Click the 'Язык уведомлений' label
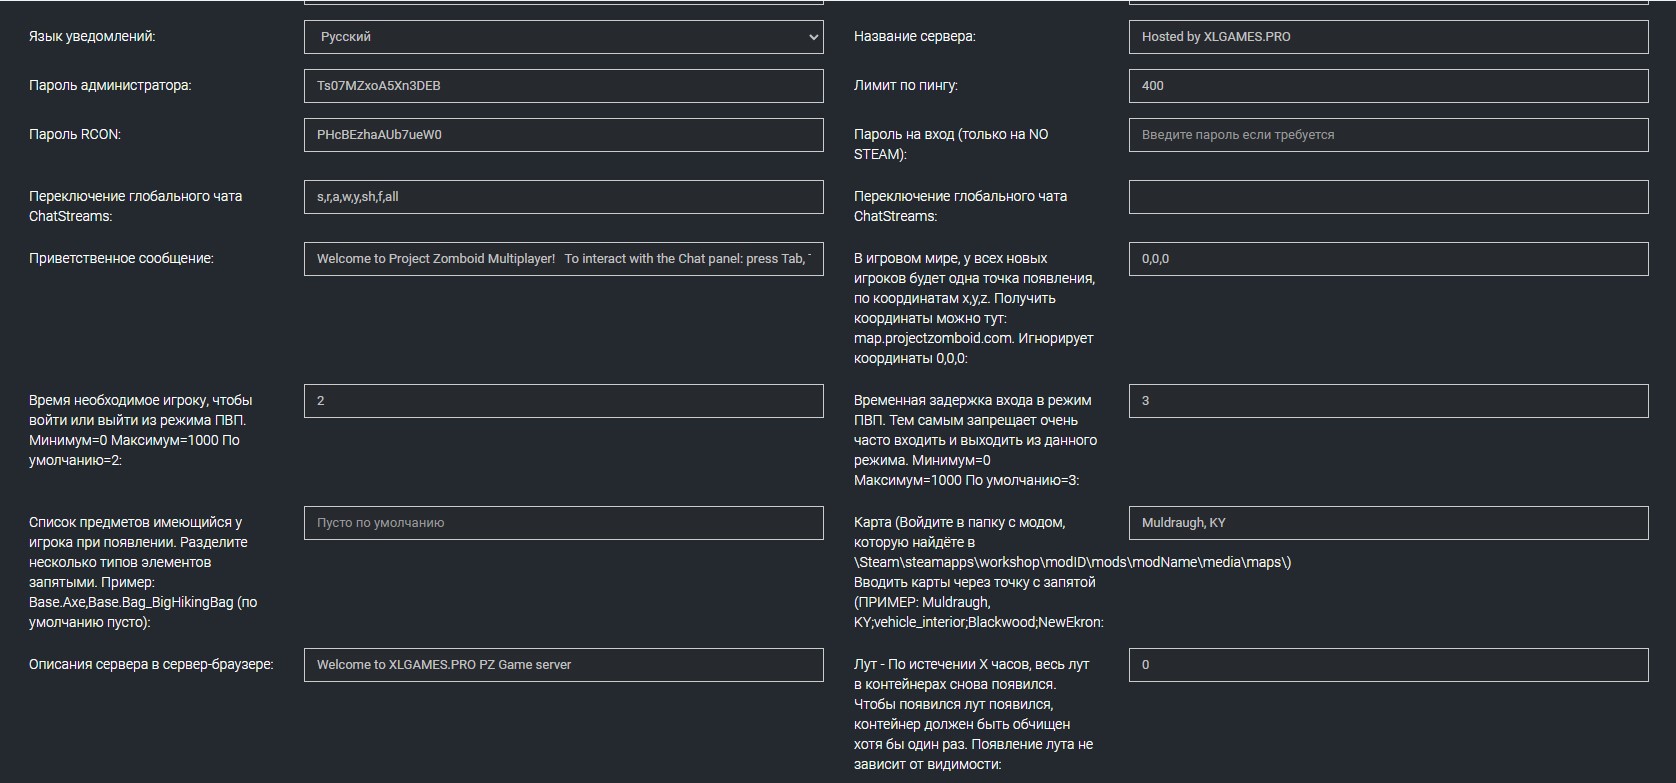Image resolution: width=1676 pixels, height=783 pixels. coord(92,37)
